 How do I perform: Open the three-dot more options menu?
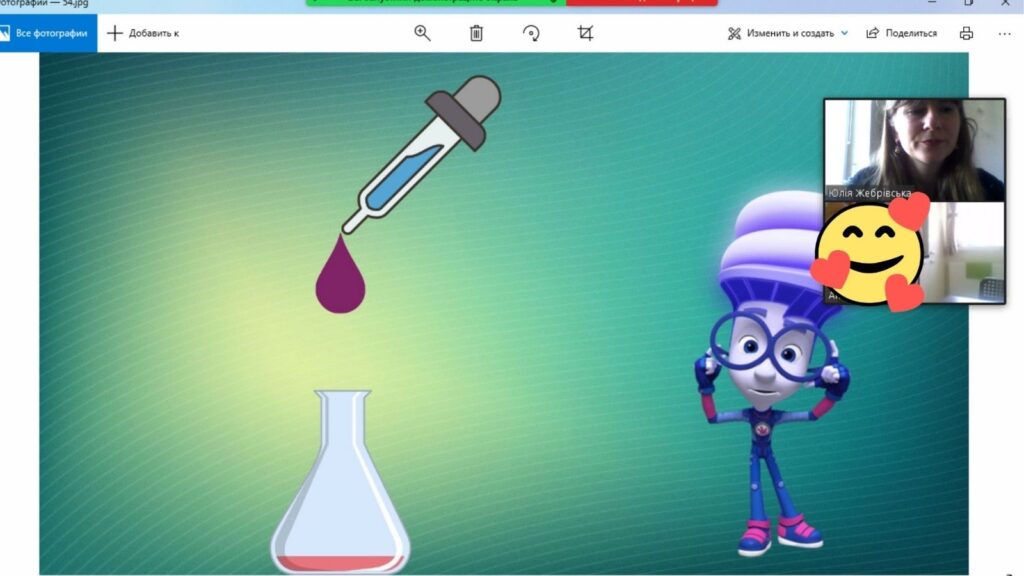pyautogui.click(x=1004, y=33)
